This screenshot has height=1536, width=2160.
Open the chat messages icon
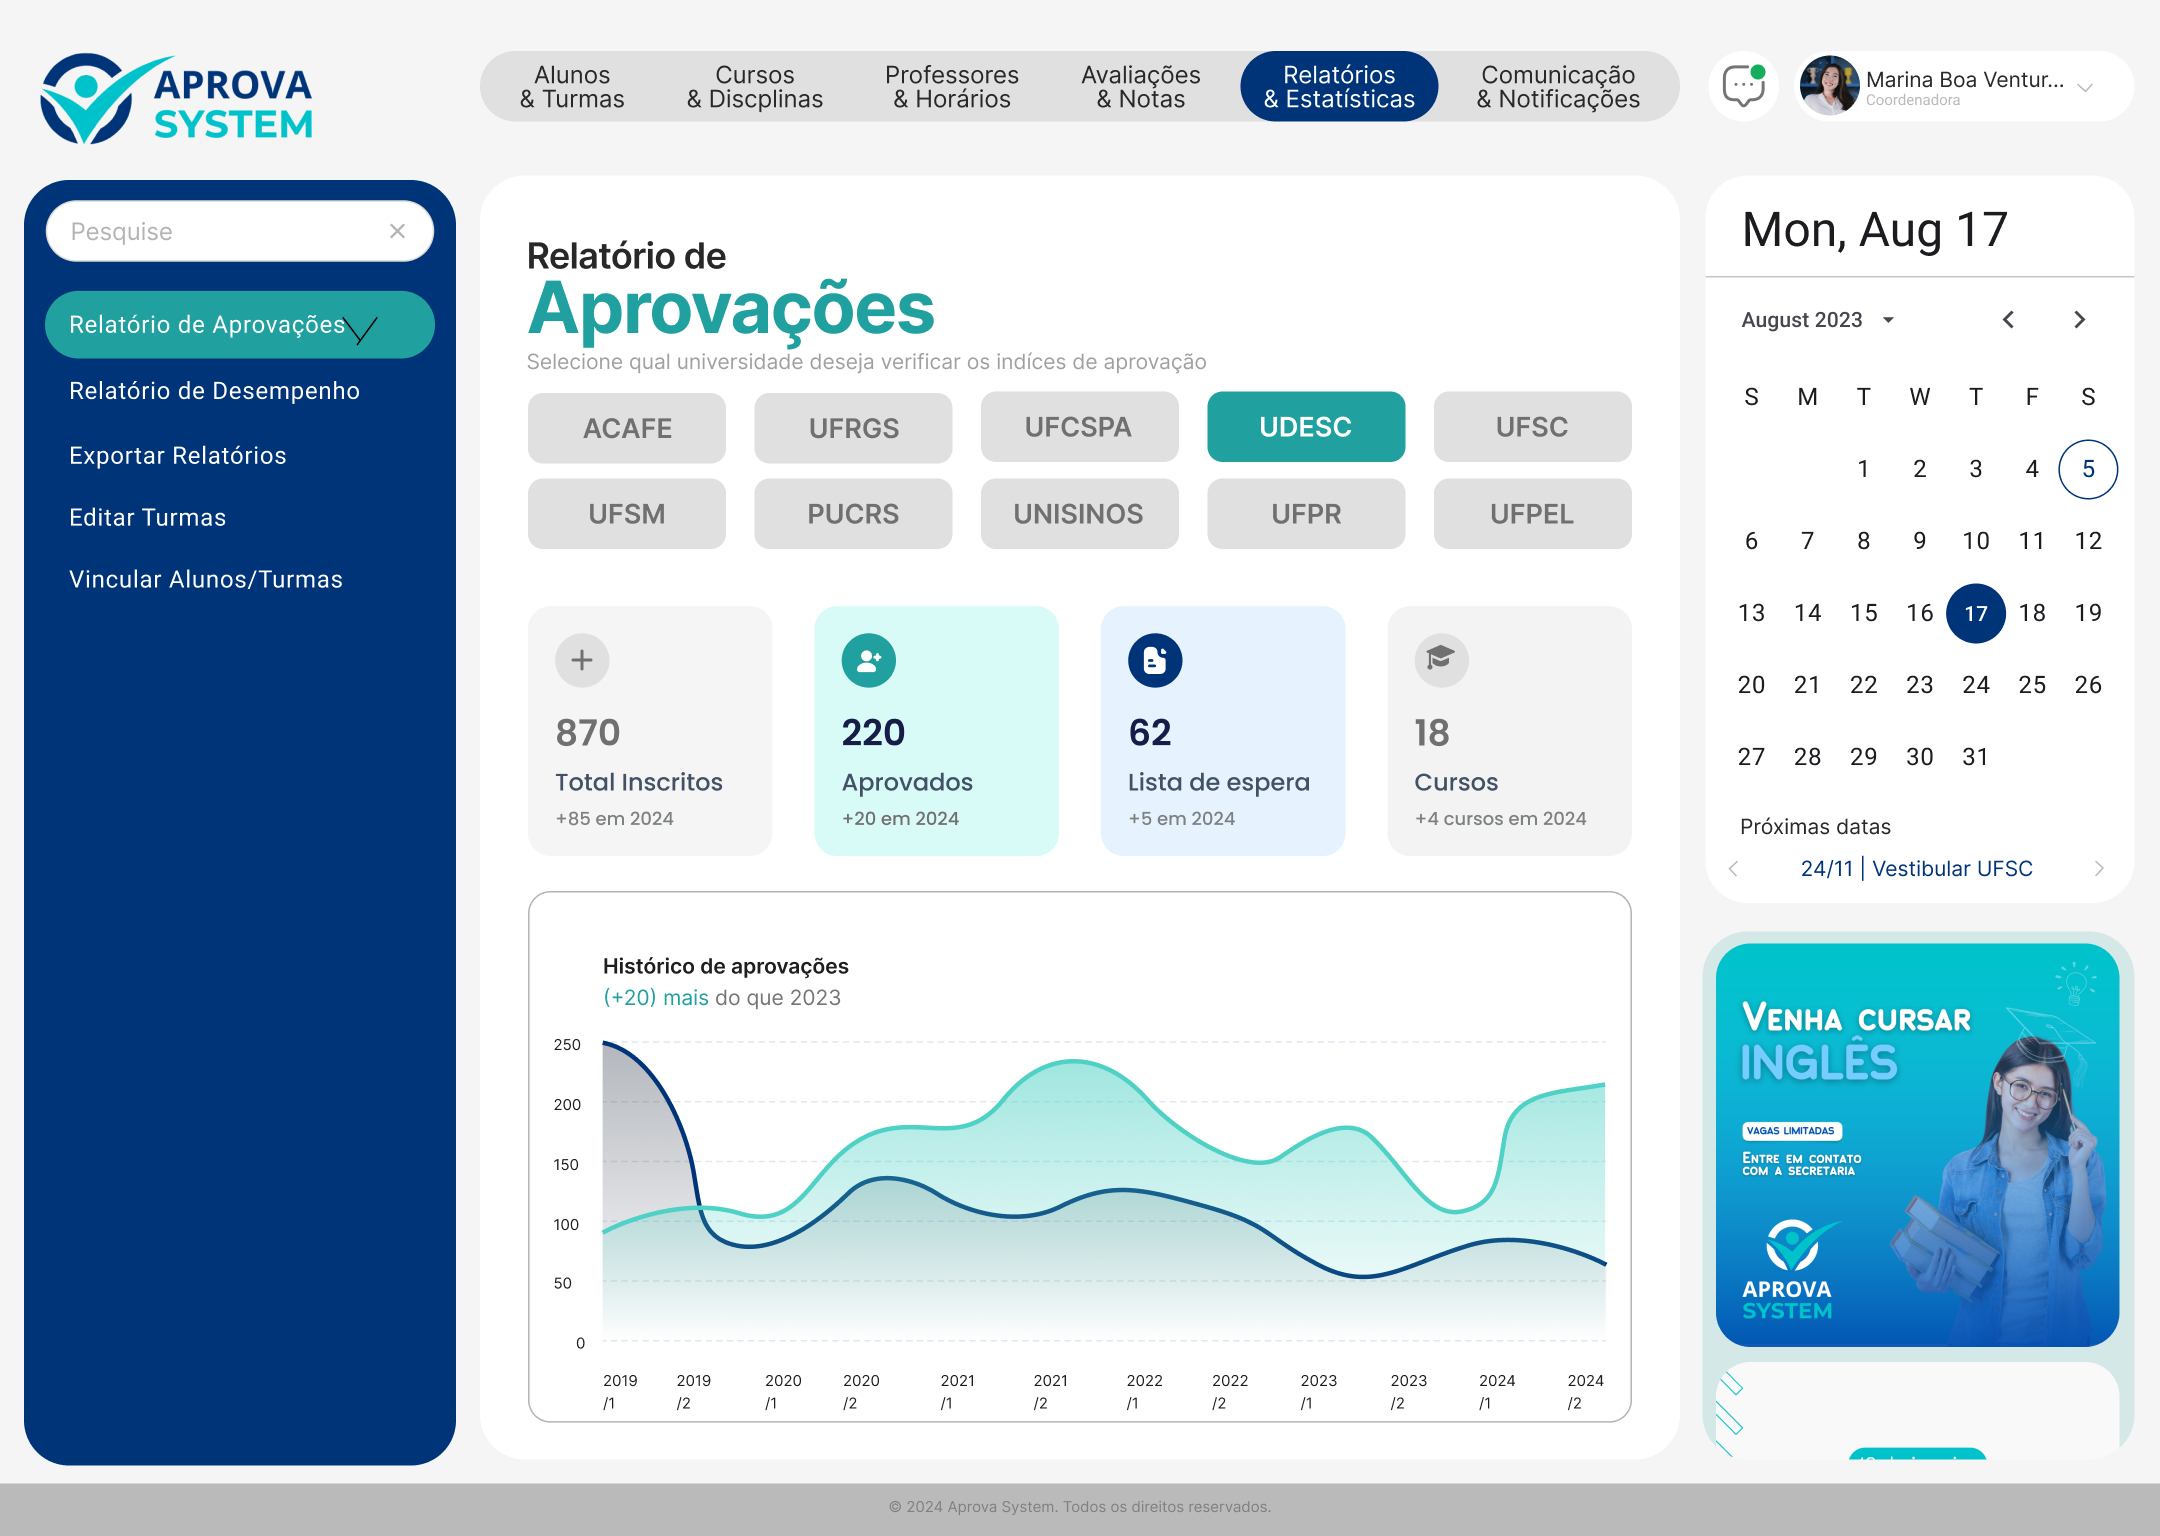[x=1742, y=87]
